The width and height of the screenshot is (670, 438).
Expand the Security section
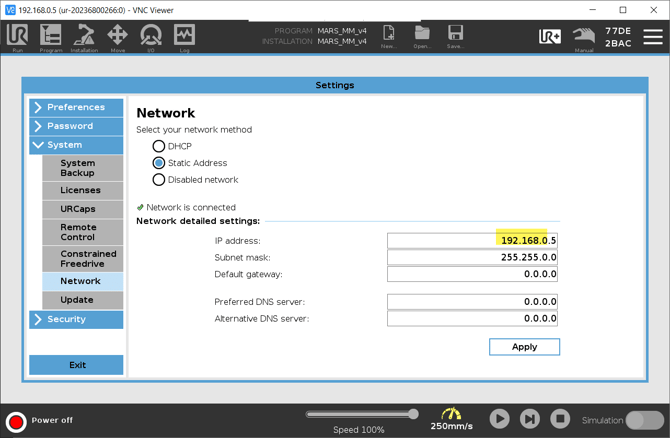pyautogui.click(x=76, y=319)
